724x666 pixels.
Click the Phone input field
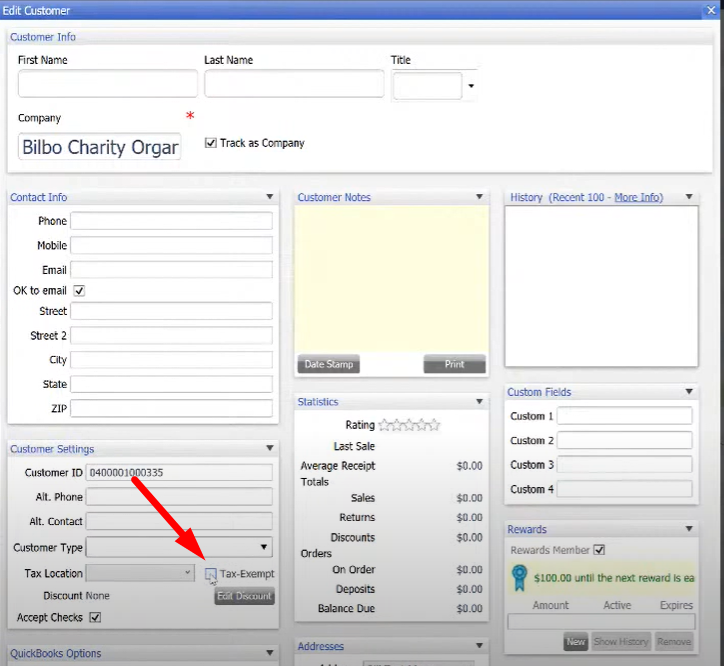pyautogui.click(x=171, y=221)
